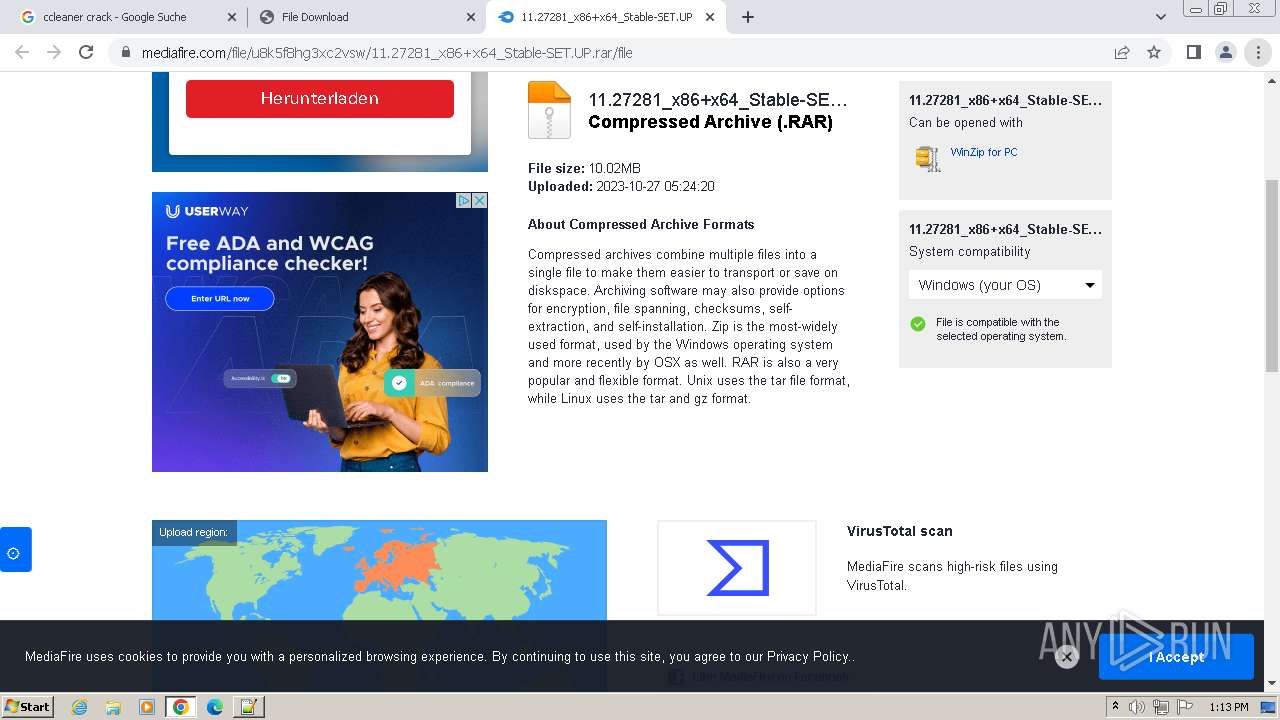This screenshot has width=1280, height=720.
Task: Open Chrome three-dot menu
Action: (1258, 52)
